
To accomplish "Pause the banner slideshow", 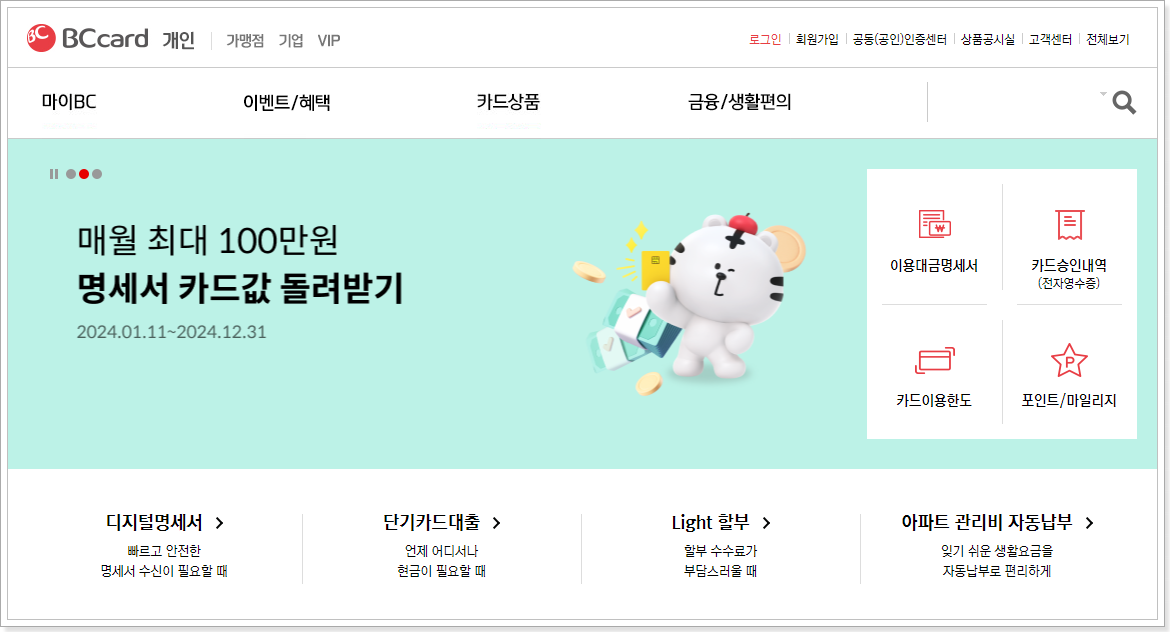I will tap(54, 174).
